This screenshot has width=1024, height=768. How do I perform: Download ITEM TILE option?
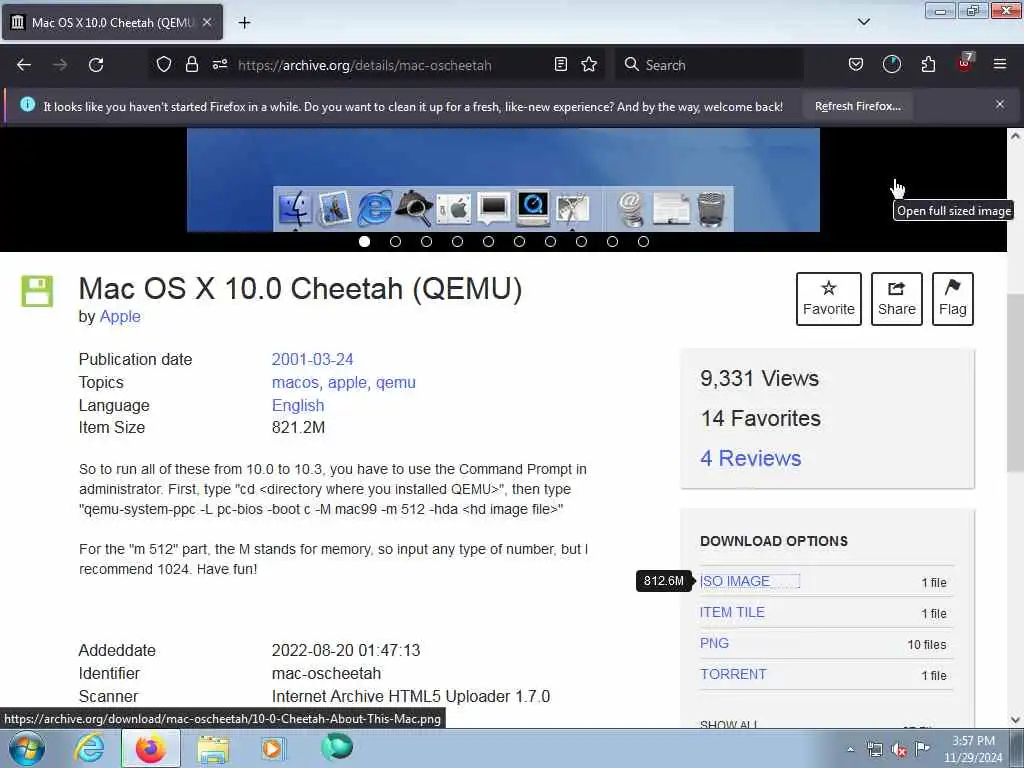(x=732, y=612)
